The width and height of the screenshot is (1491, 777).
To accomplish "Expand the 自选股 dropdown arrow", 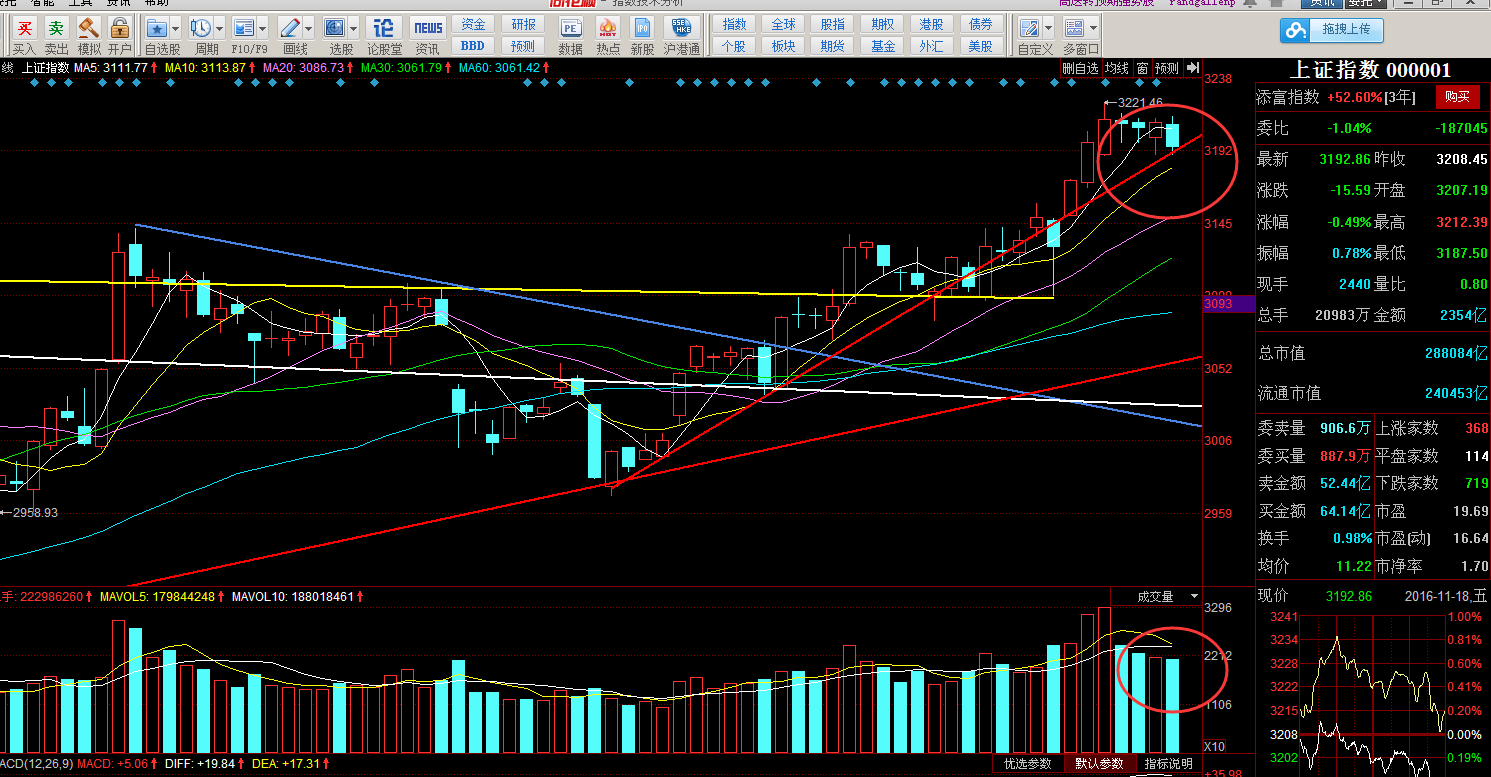I will [176, 28].
